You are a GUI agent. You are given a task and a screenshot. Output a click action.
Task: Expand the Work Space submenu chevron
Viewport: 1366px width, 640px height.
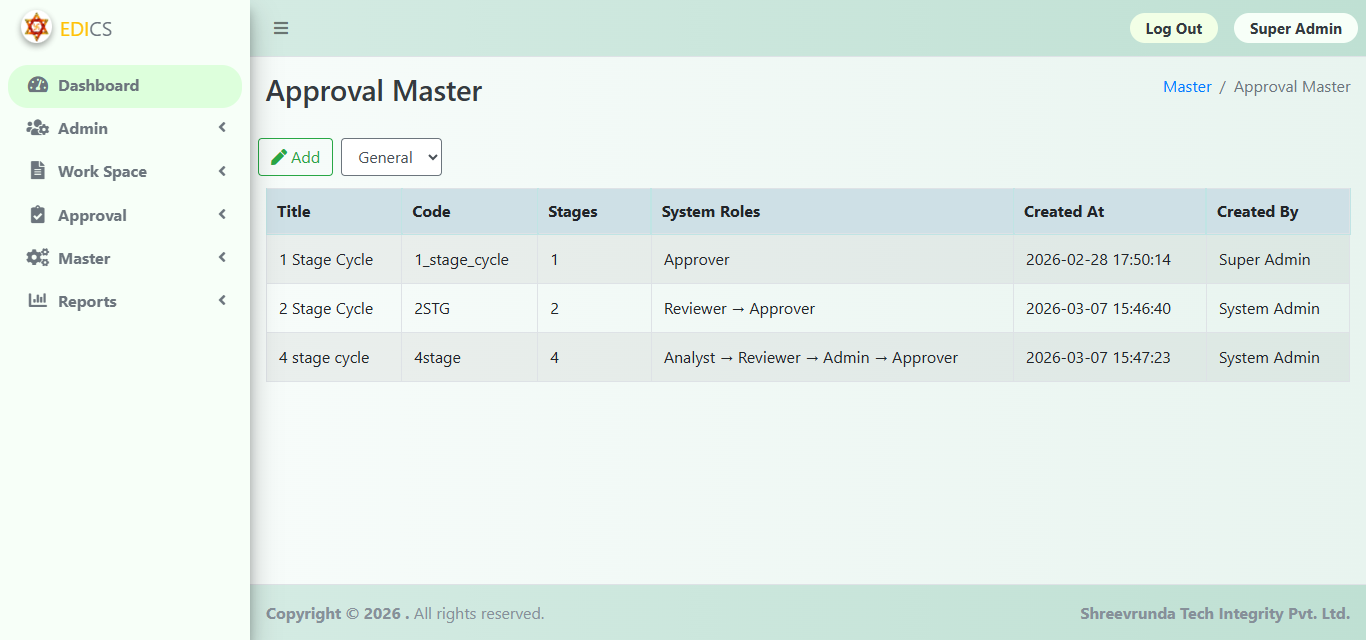click(222, 171)
